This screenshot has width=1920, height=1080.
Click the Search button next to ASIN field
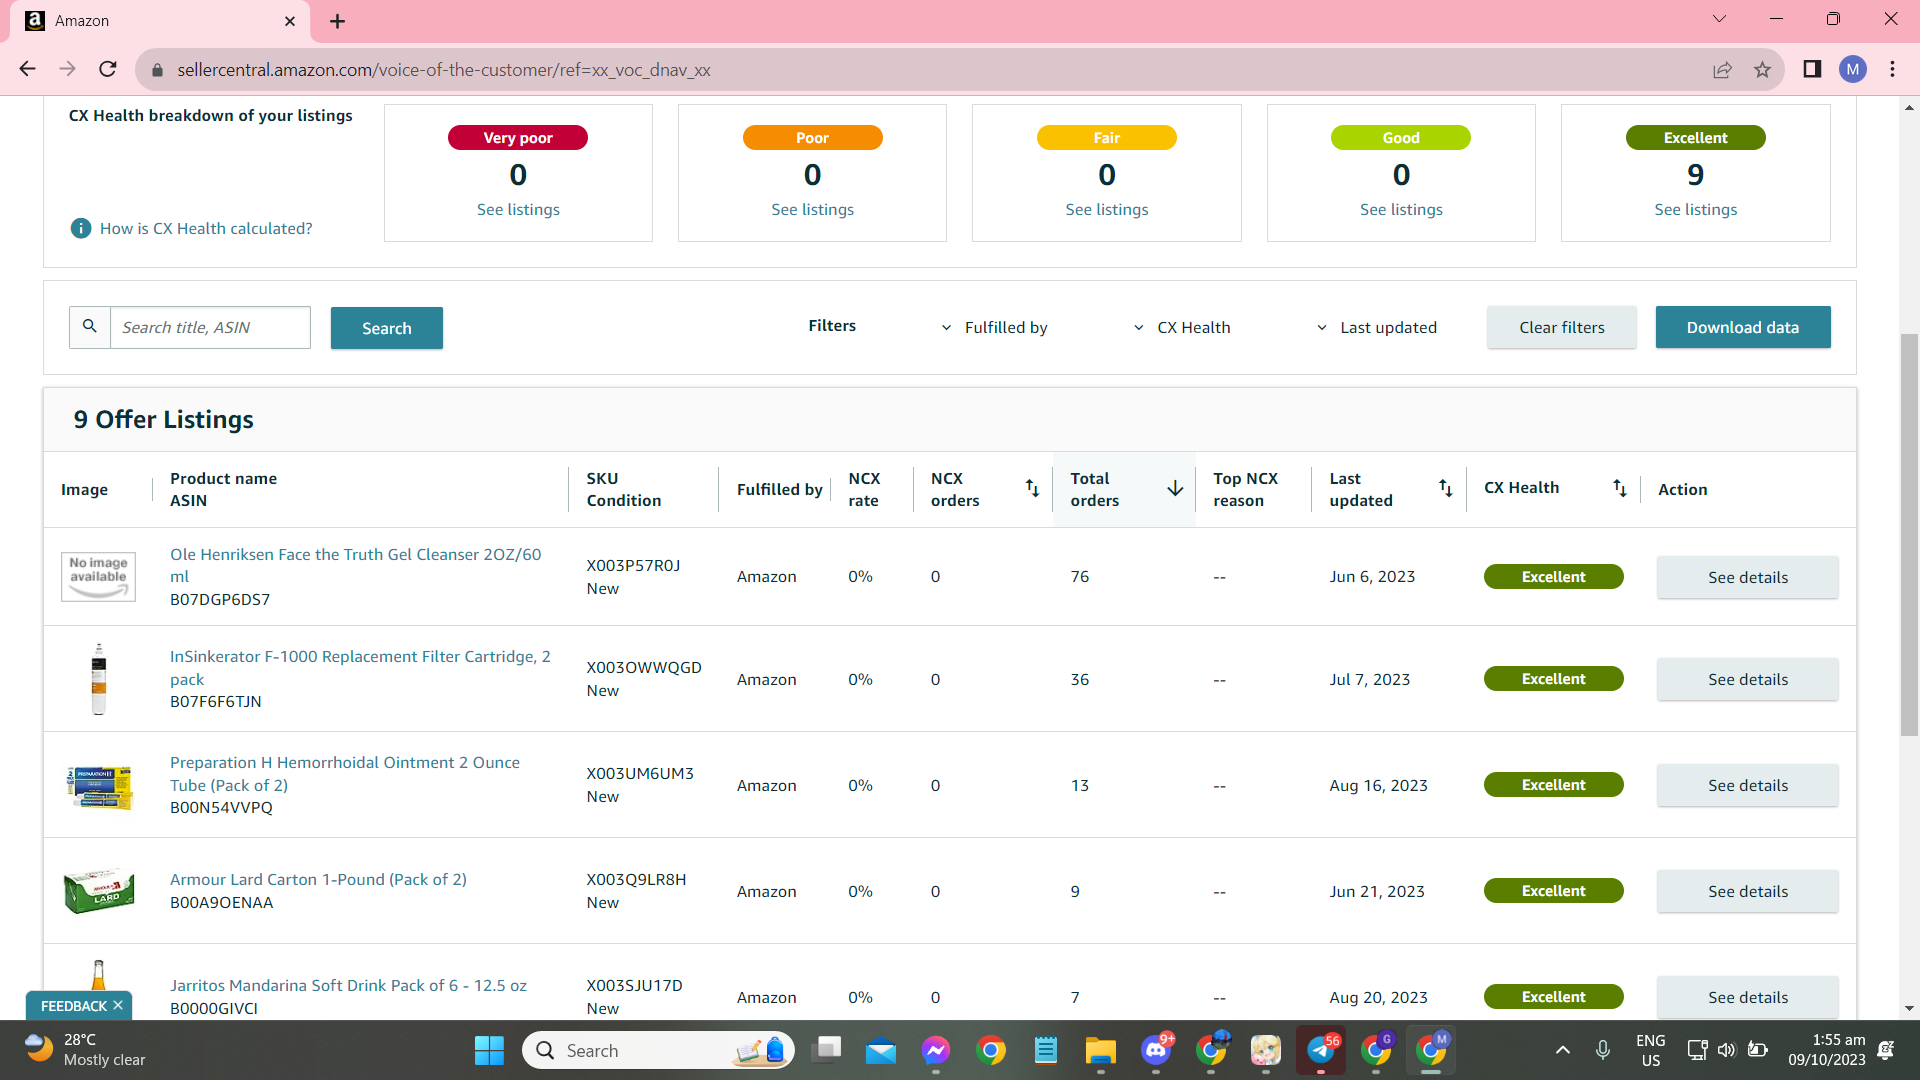click(387, 328)
